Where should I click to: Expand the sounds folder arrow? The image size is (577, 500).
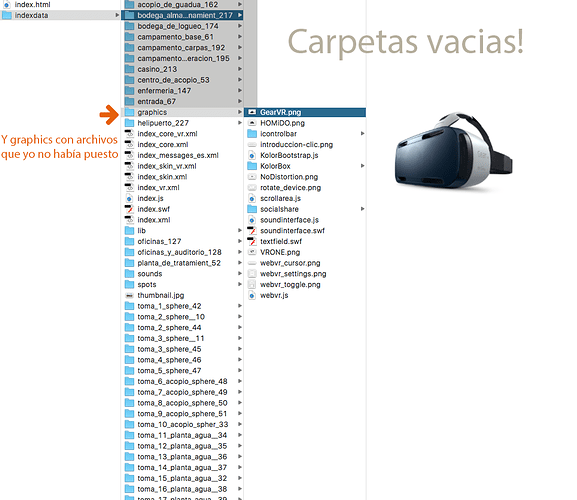pyautogui.click(x=240, y=274)
